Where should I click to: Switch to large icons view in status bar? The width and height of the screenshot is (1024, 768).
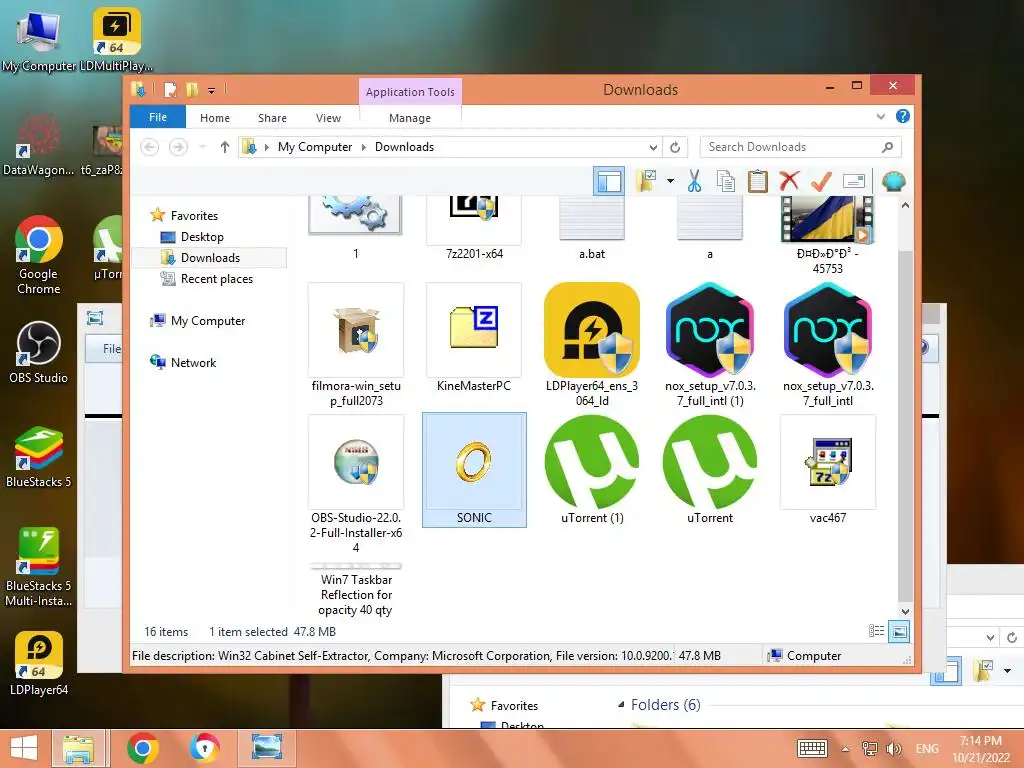point(899,631)
